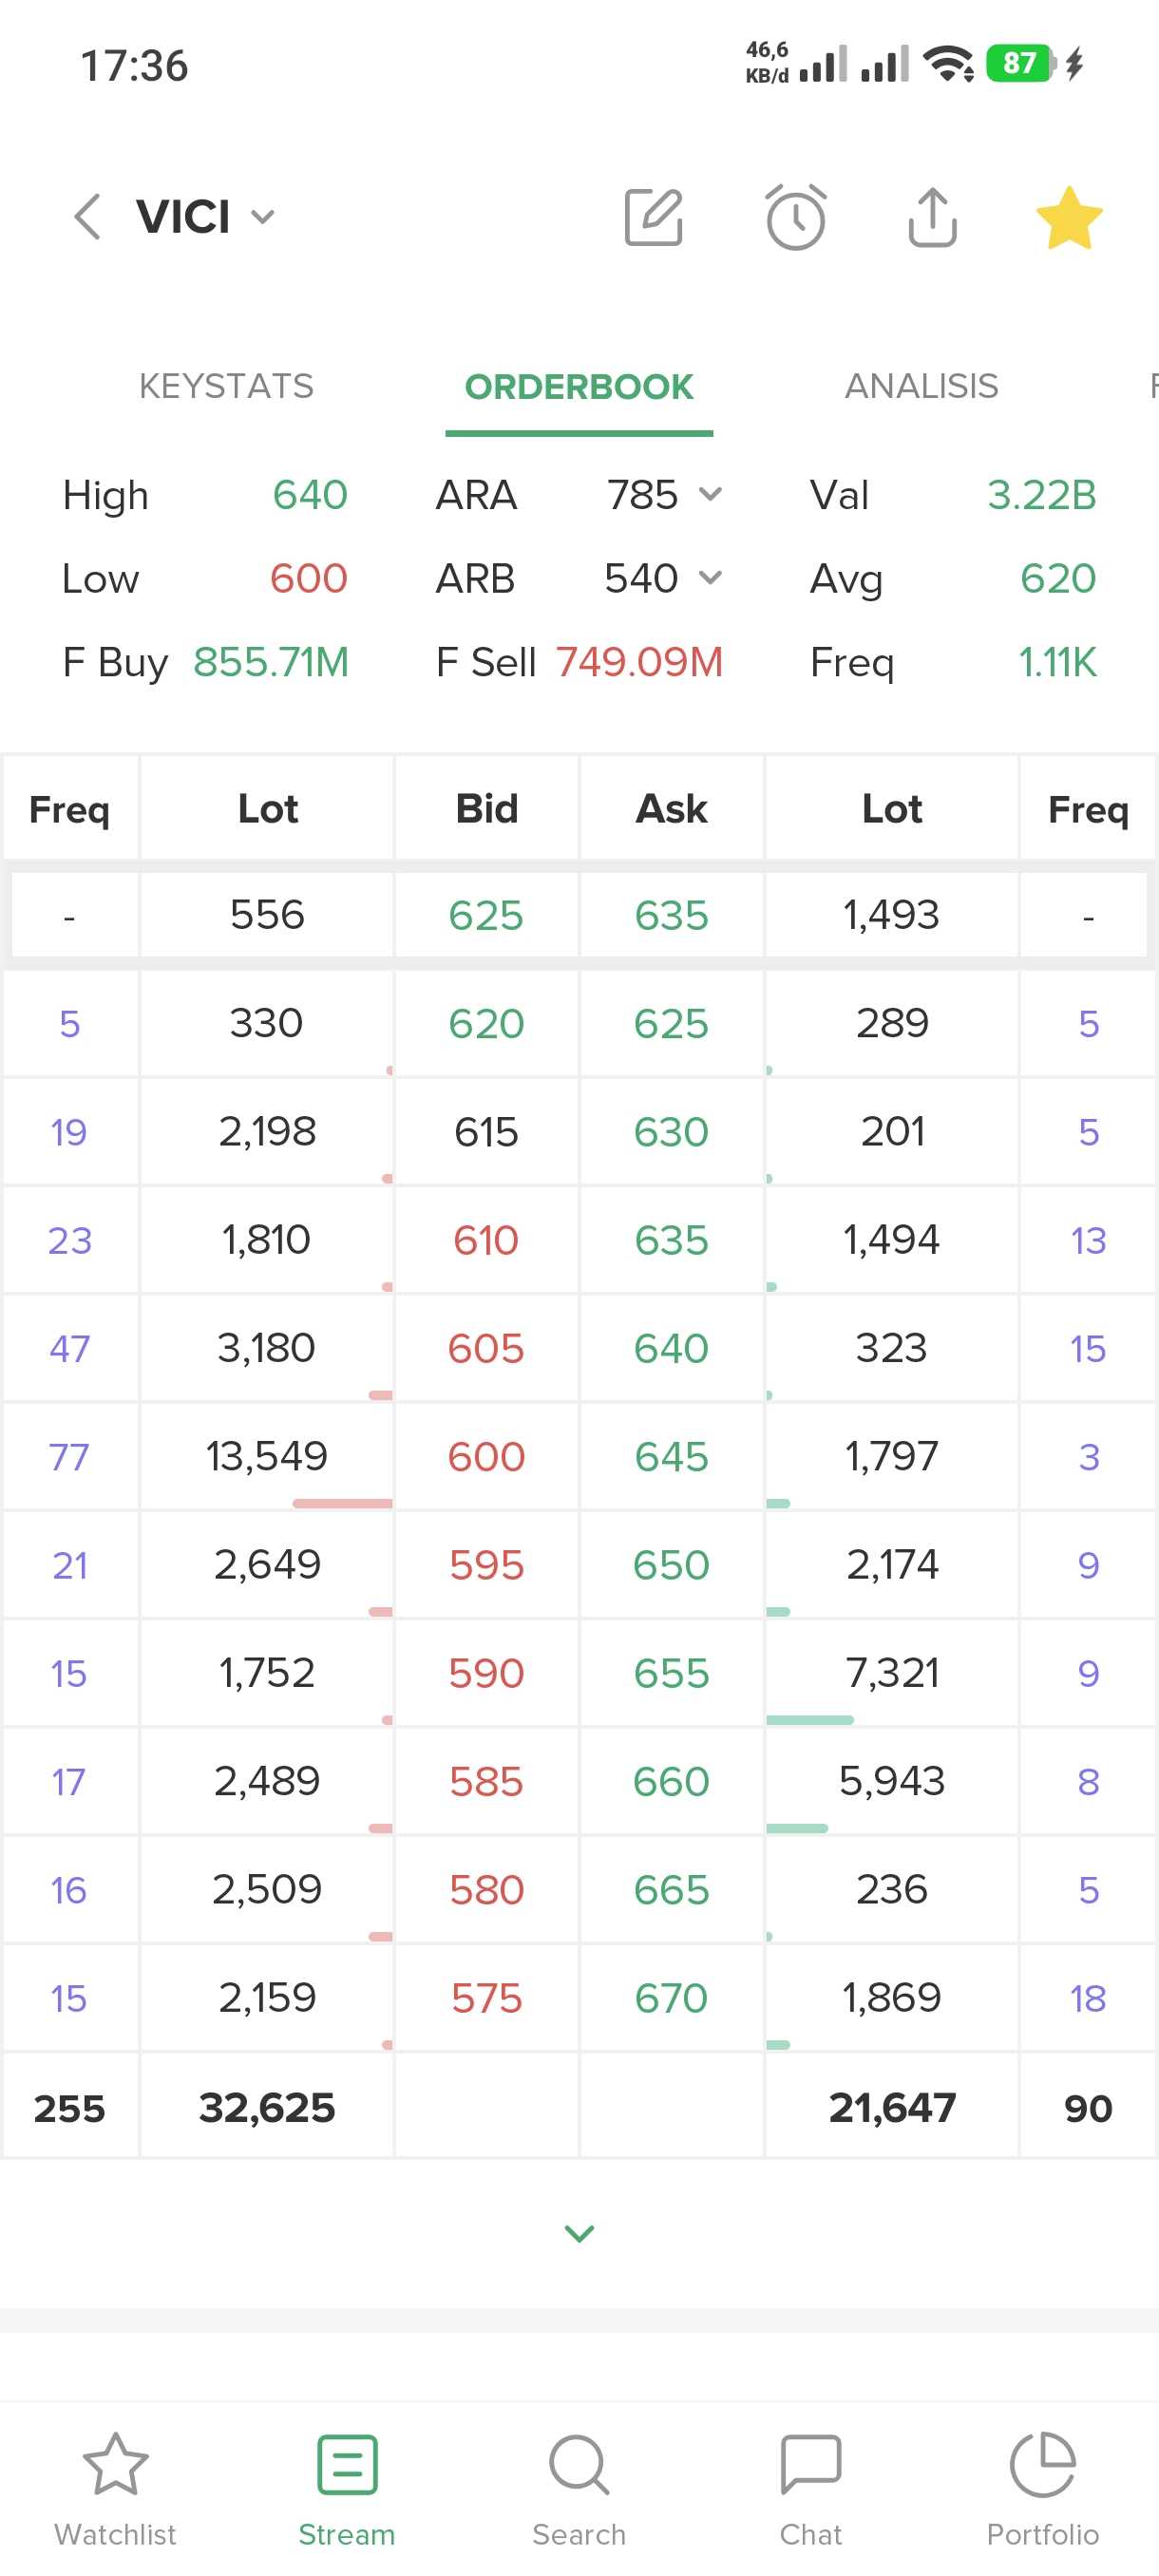Switch to the KEYSTATS tab
This screenshot has width=1159, height=2576.
coord(226,386)
